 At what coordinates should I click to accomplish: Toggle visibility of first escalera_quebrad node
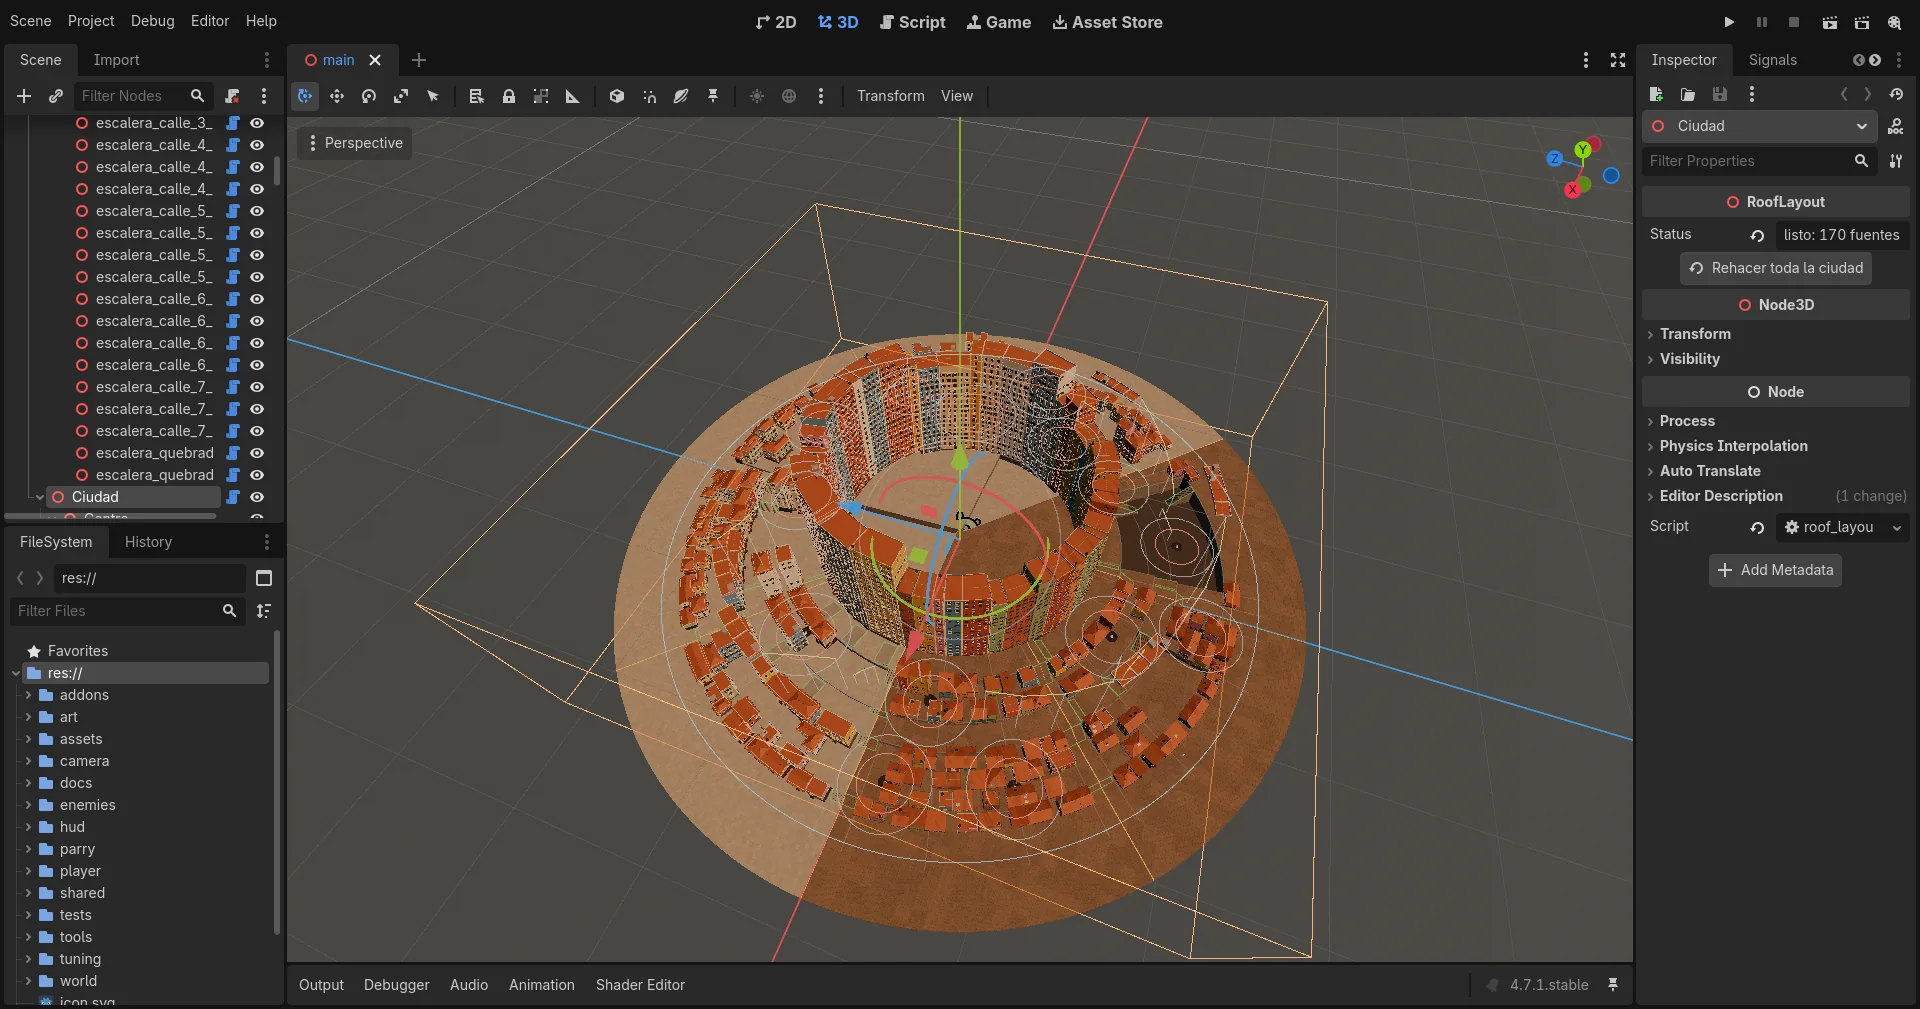tap(257, 453)
